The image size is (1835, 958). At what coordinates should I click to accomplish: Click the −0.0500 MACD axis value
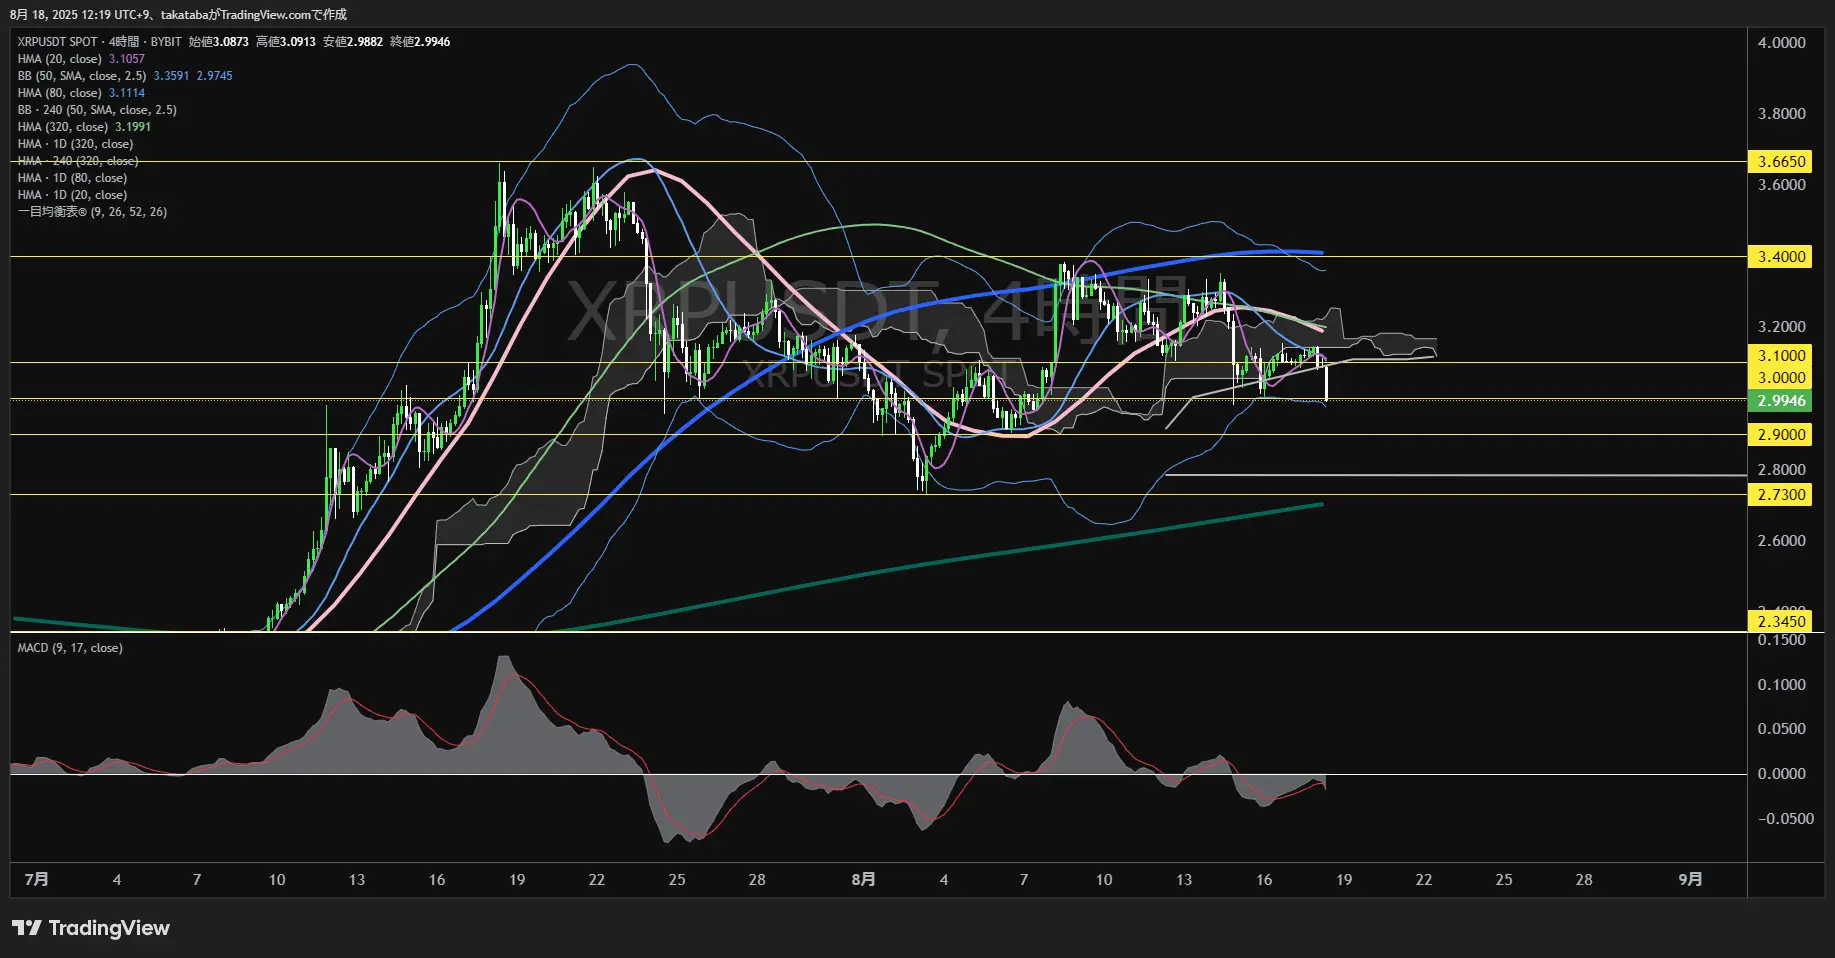click(x=1785, y=818)
